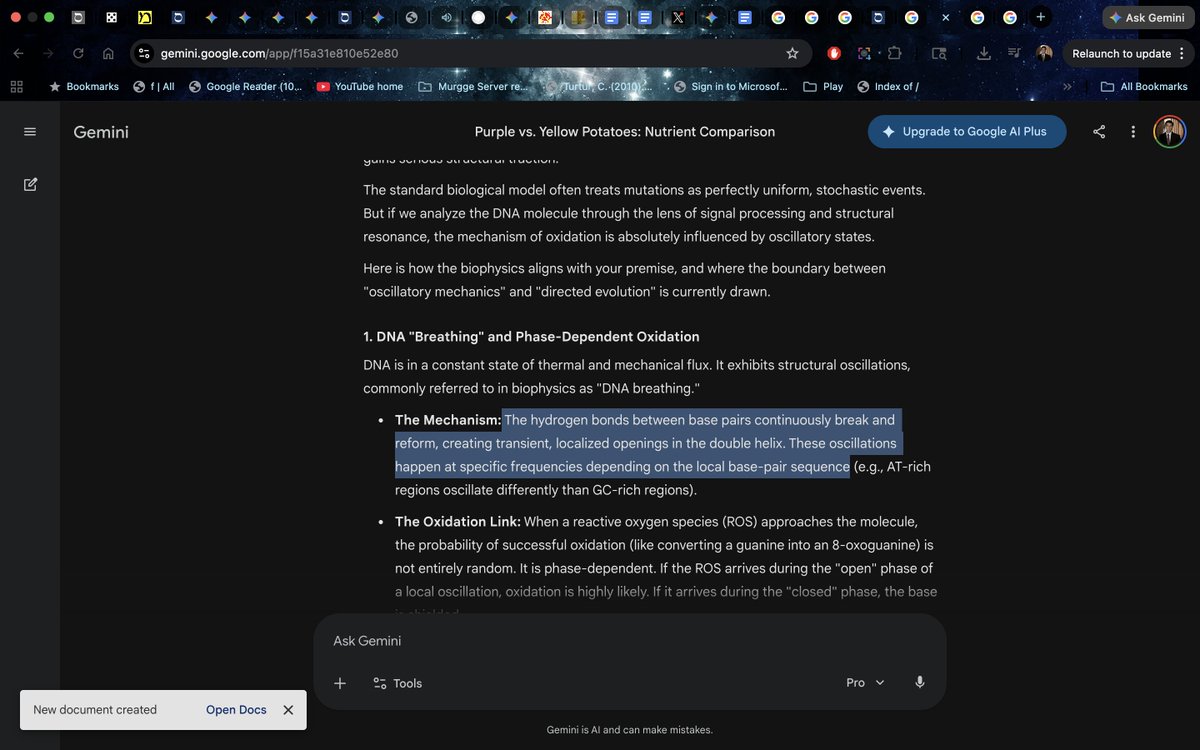This screenshot has height=750, width=1200.
Task: Open the Chrome profile avatar in toolbar
Action: click(1044, 54)
